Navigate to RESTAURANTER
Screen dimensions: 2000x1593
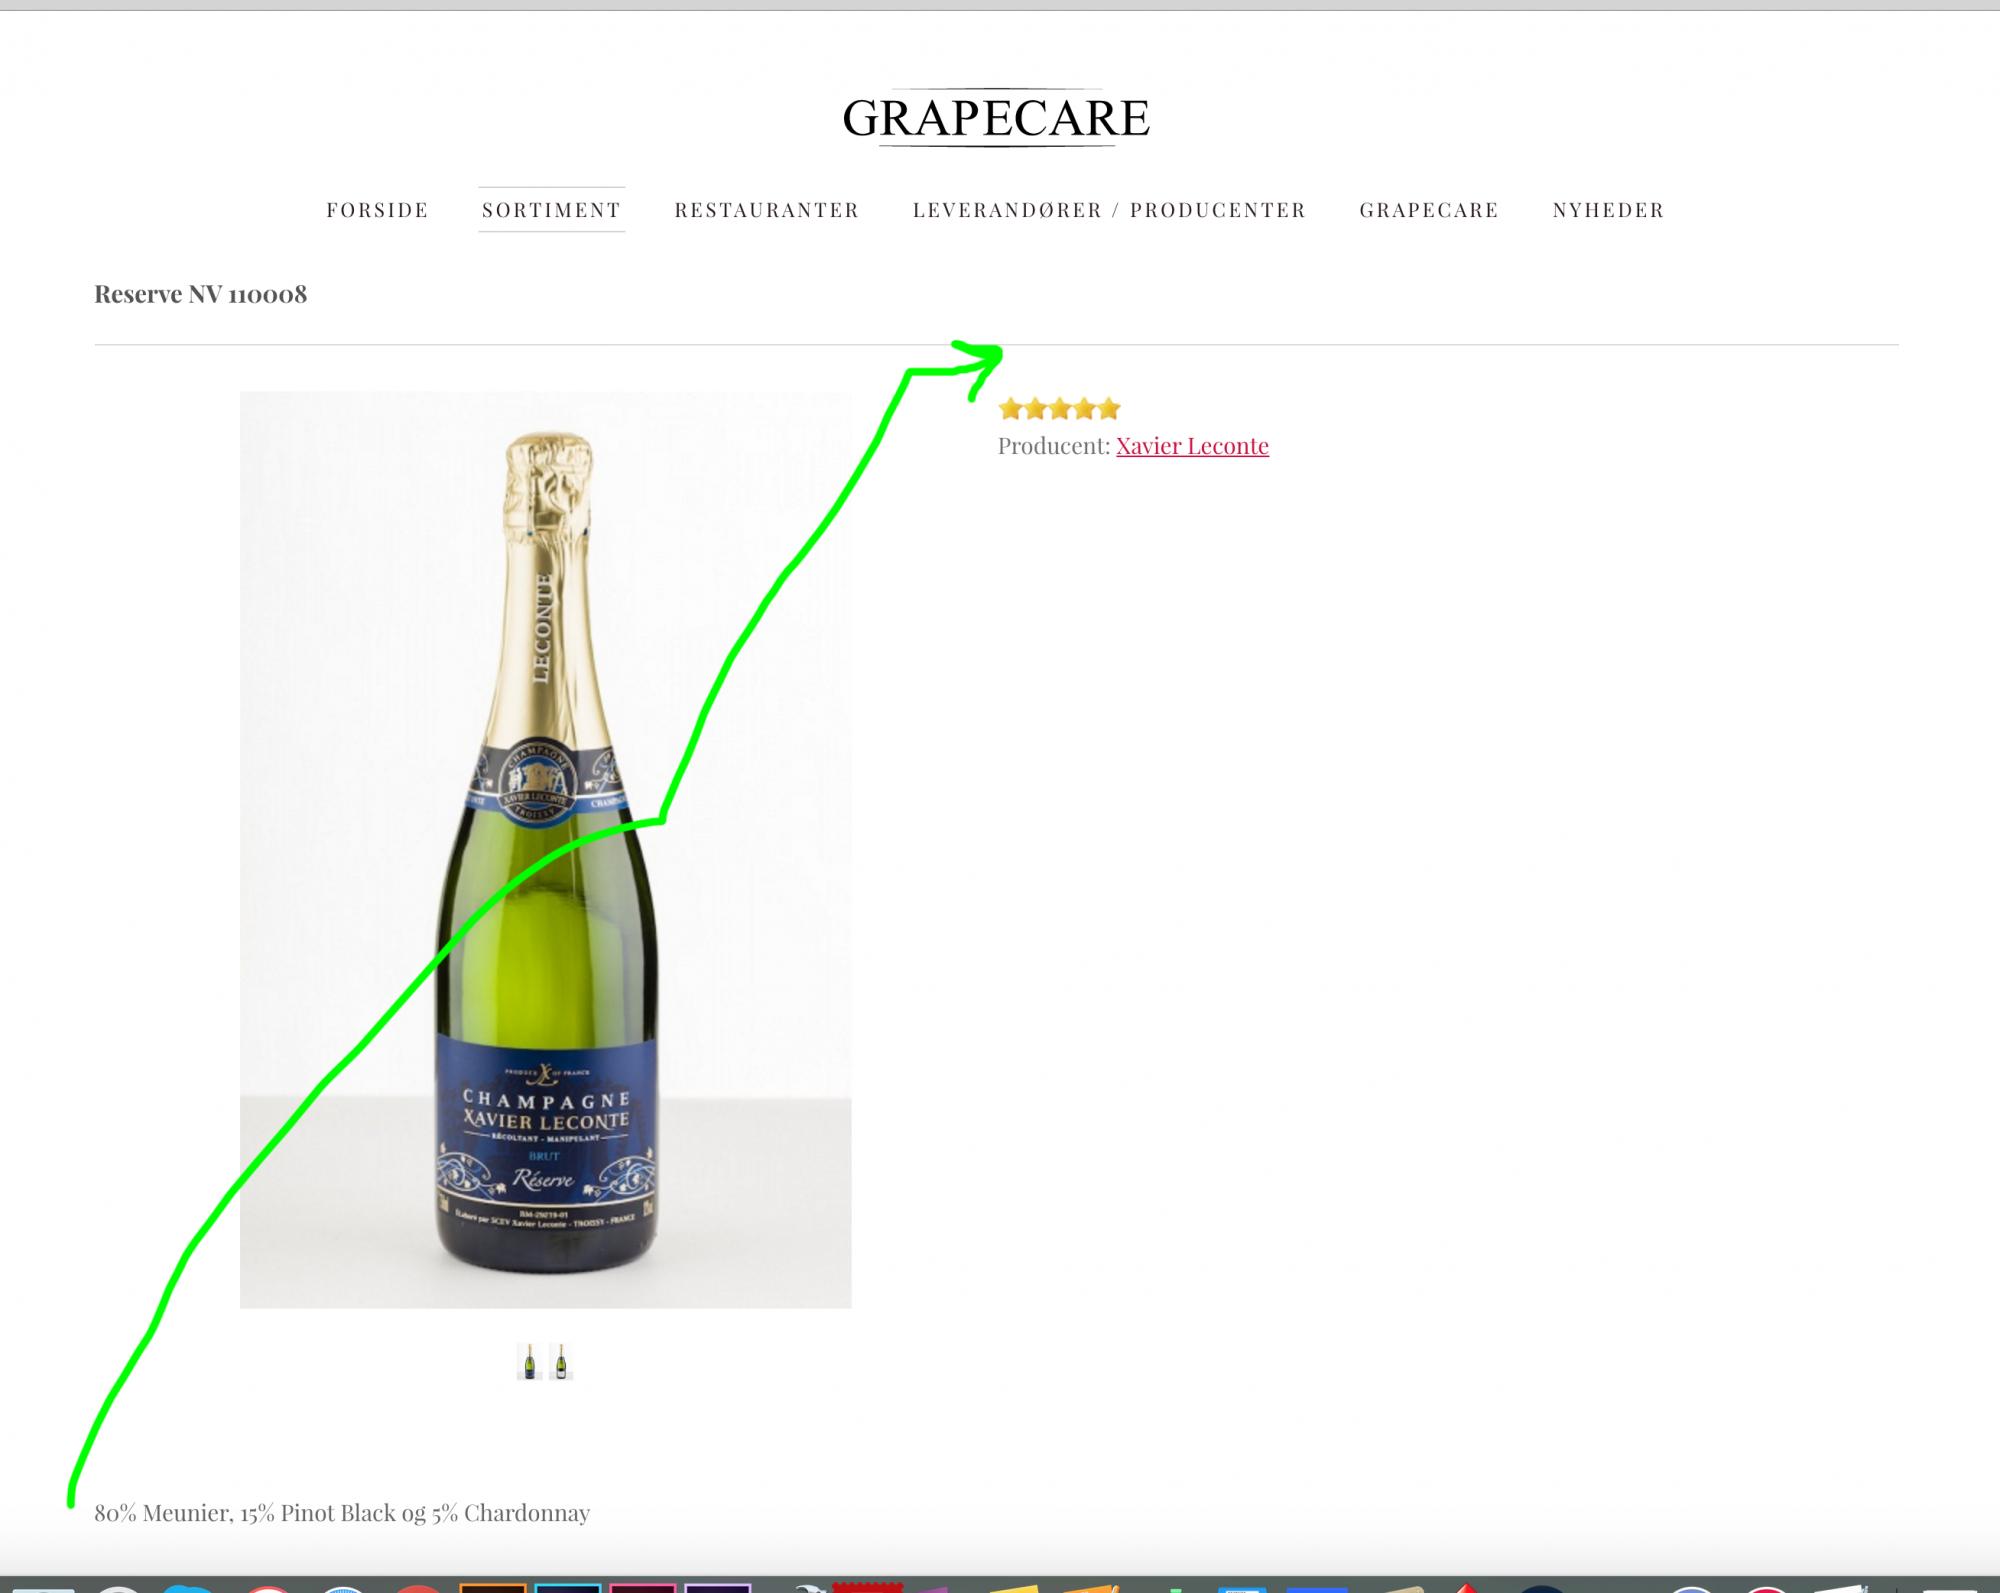pos(767,210)
